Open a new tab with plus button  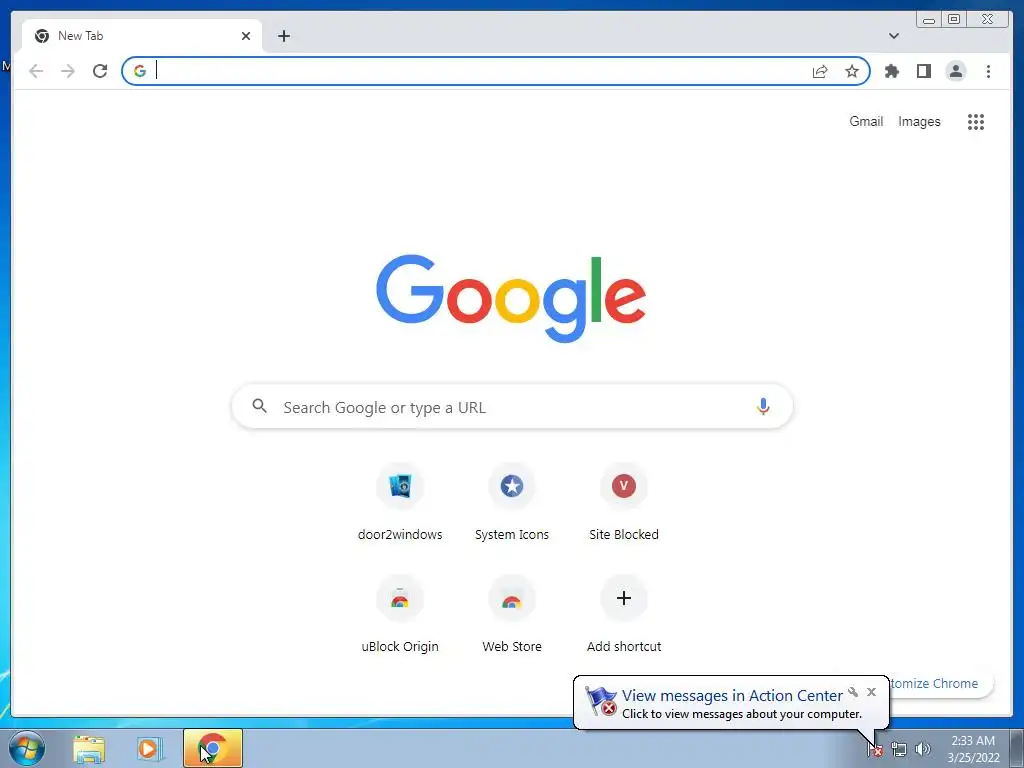[283, 36]
